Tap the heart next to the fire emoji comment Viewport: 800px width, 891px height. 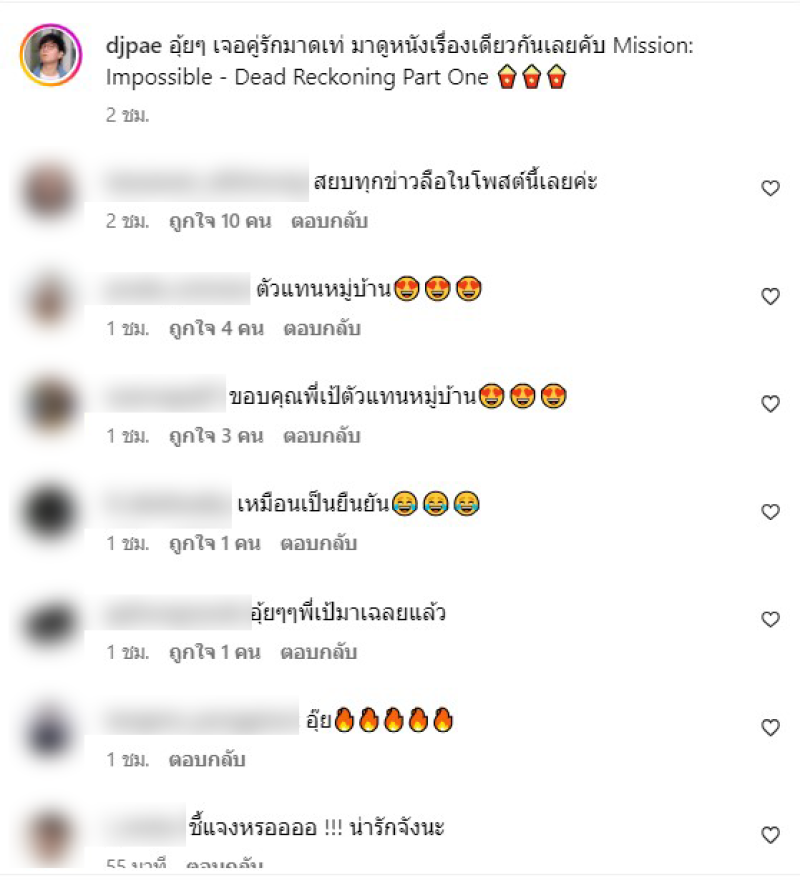(x=770, y=727)
